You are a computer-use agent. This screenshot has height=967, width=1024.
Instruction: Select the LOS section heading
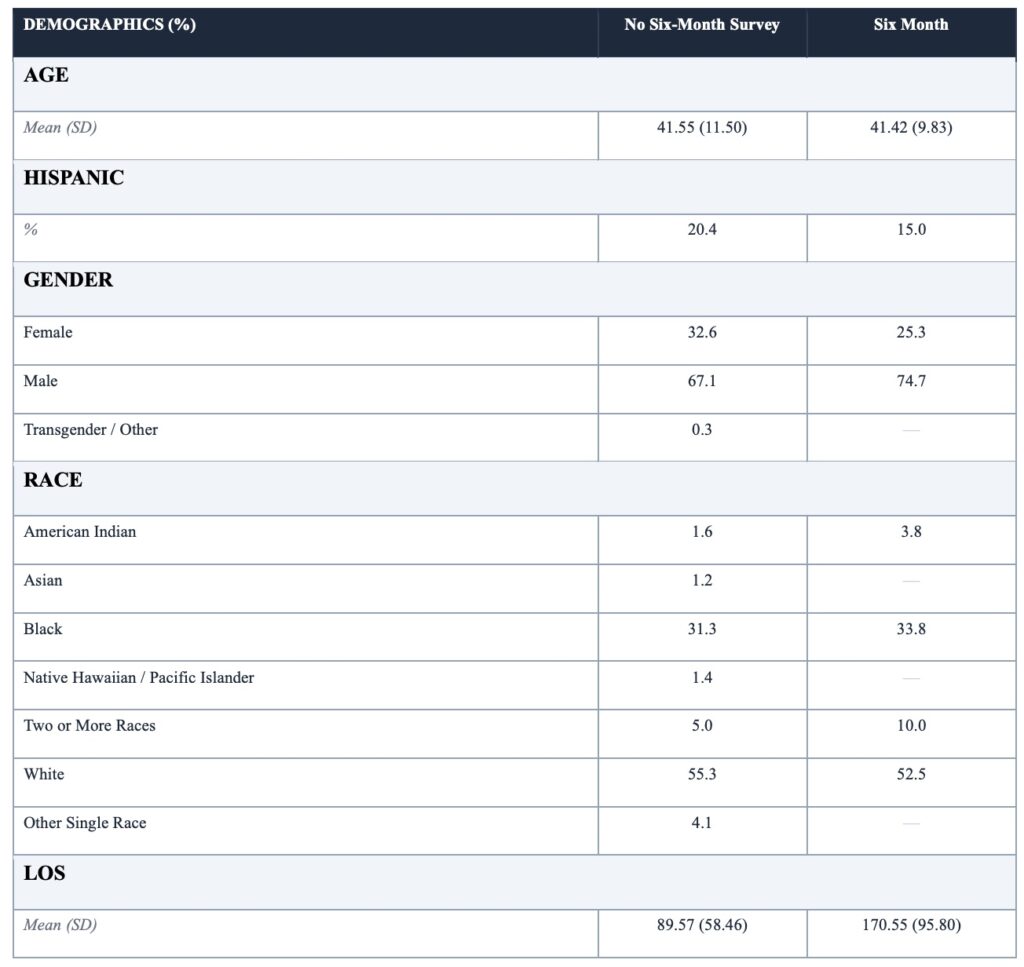coord(45,873)
